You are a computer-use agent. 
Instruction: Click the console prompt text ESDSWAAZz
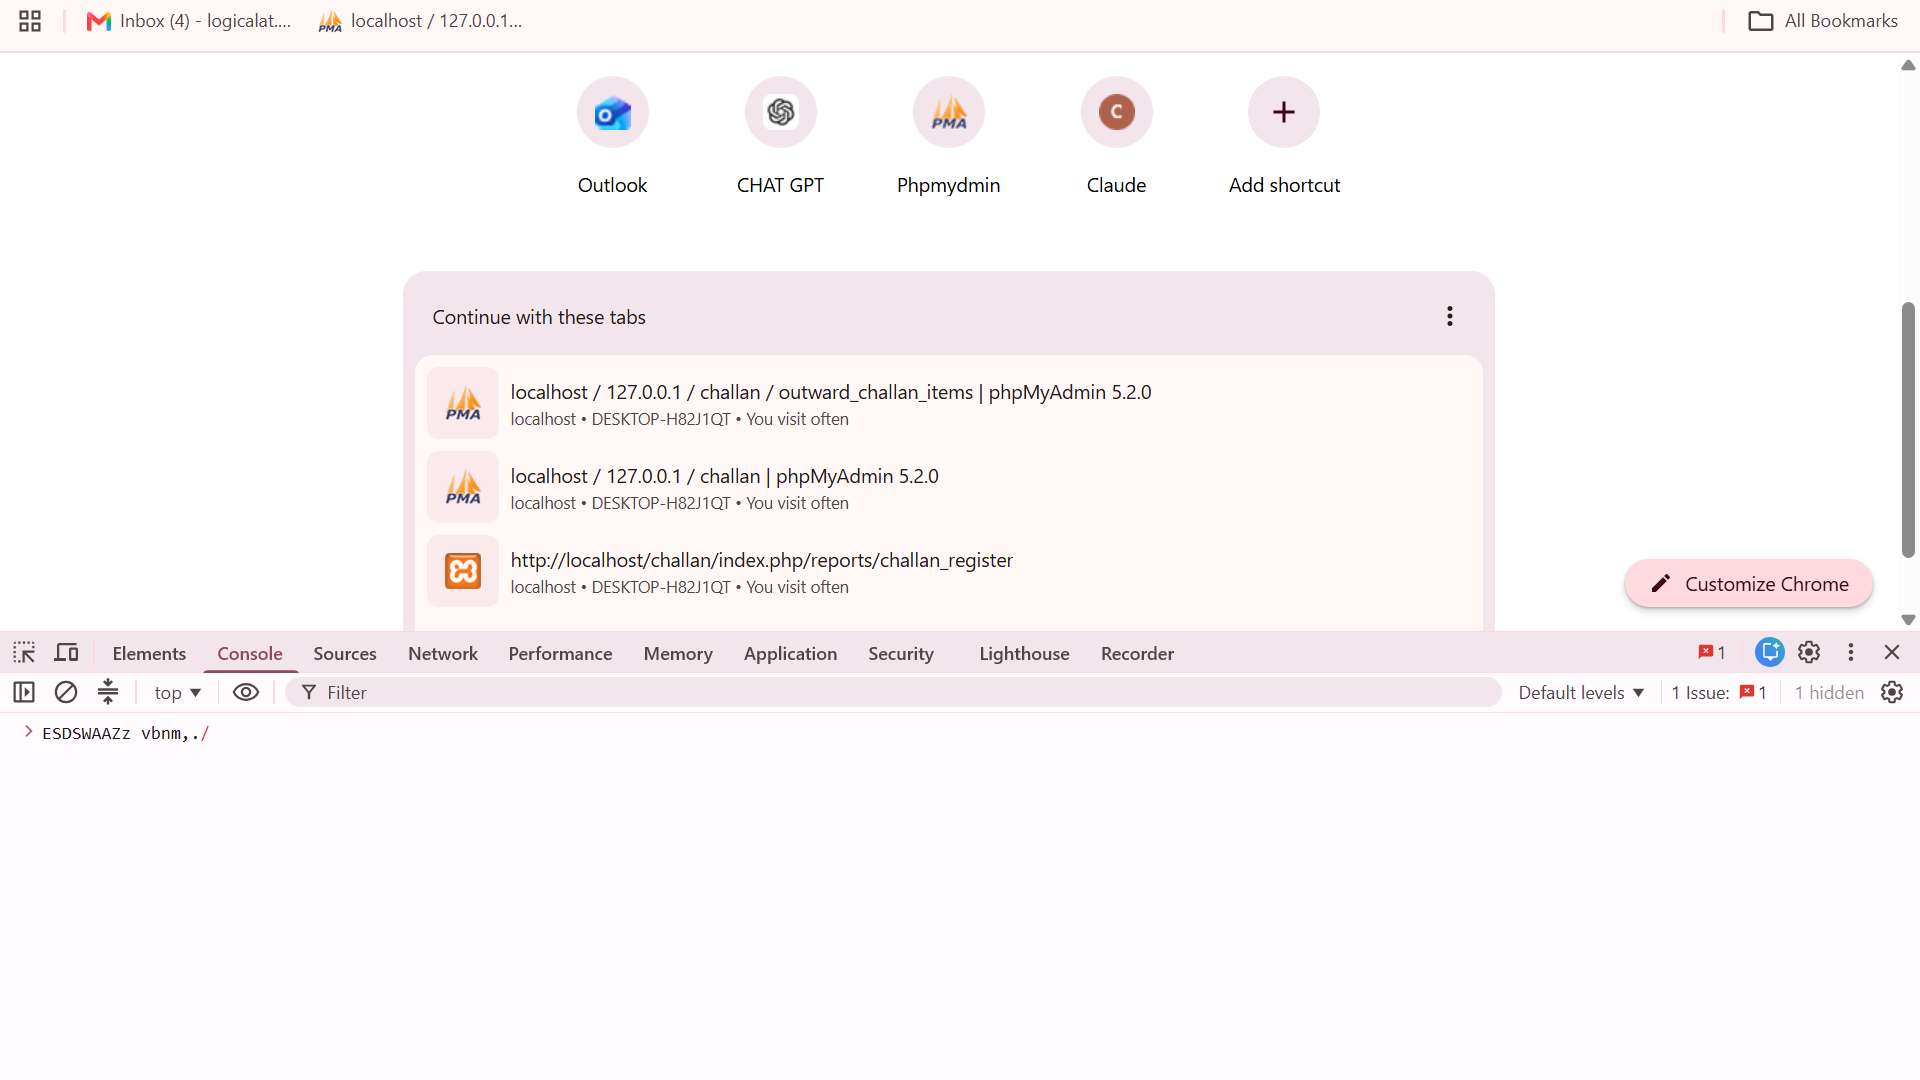pyautogui.click(x=86, y=734)
